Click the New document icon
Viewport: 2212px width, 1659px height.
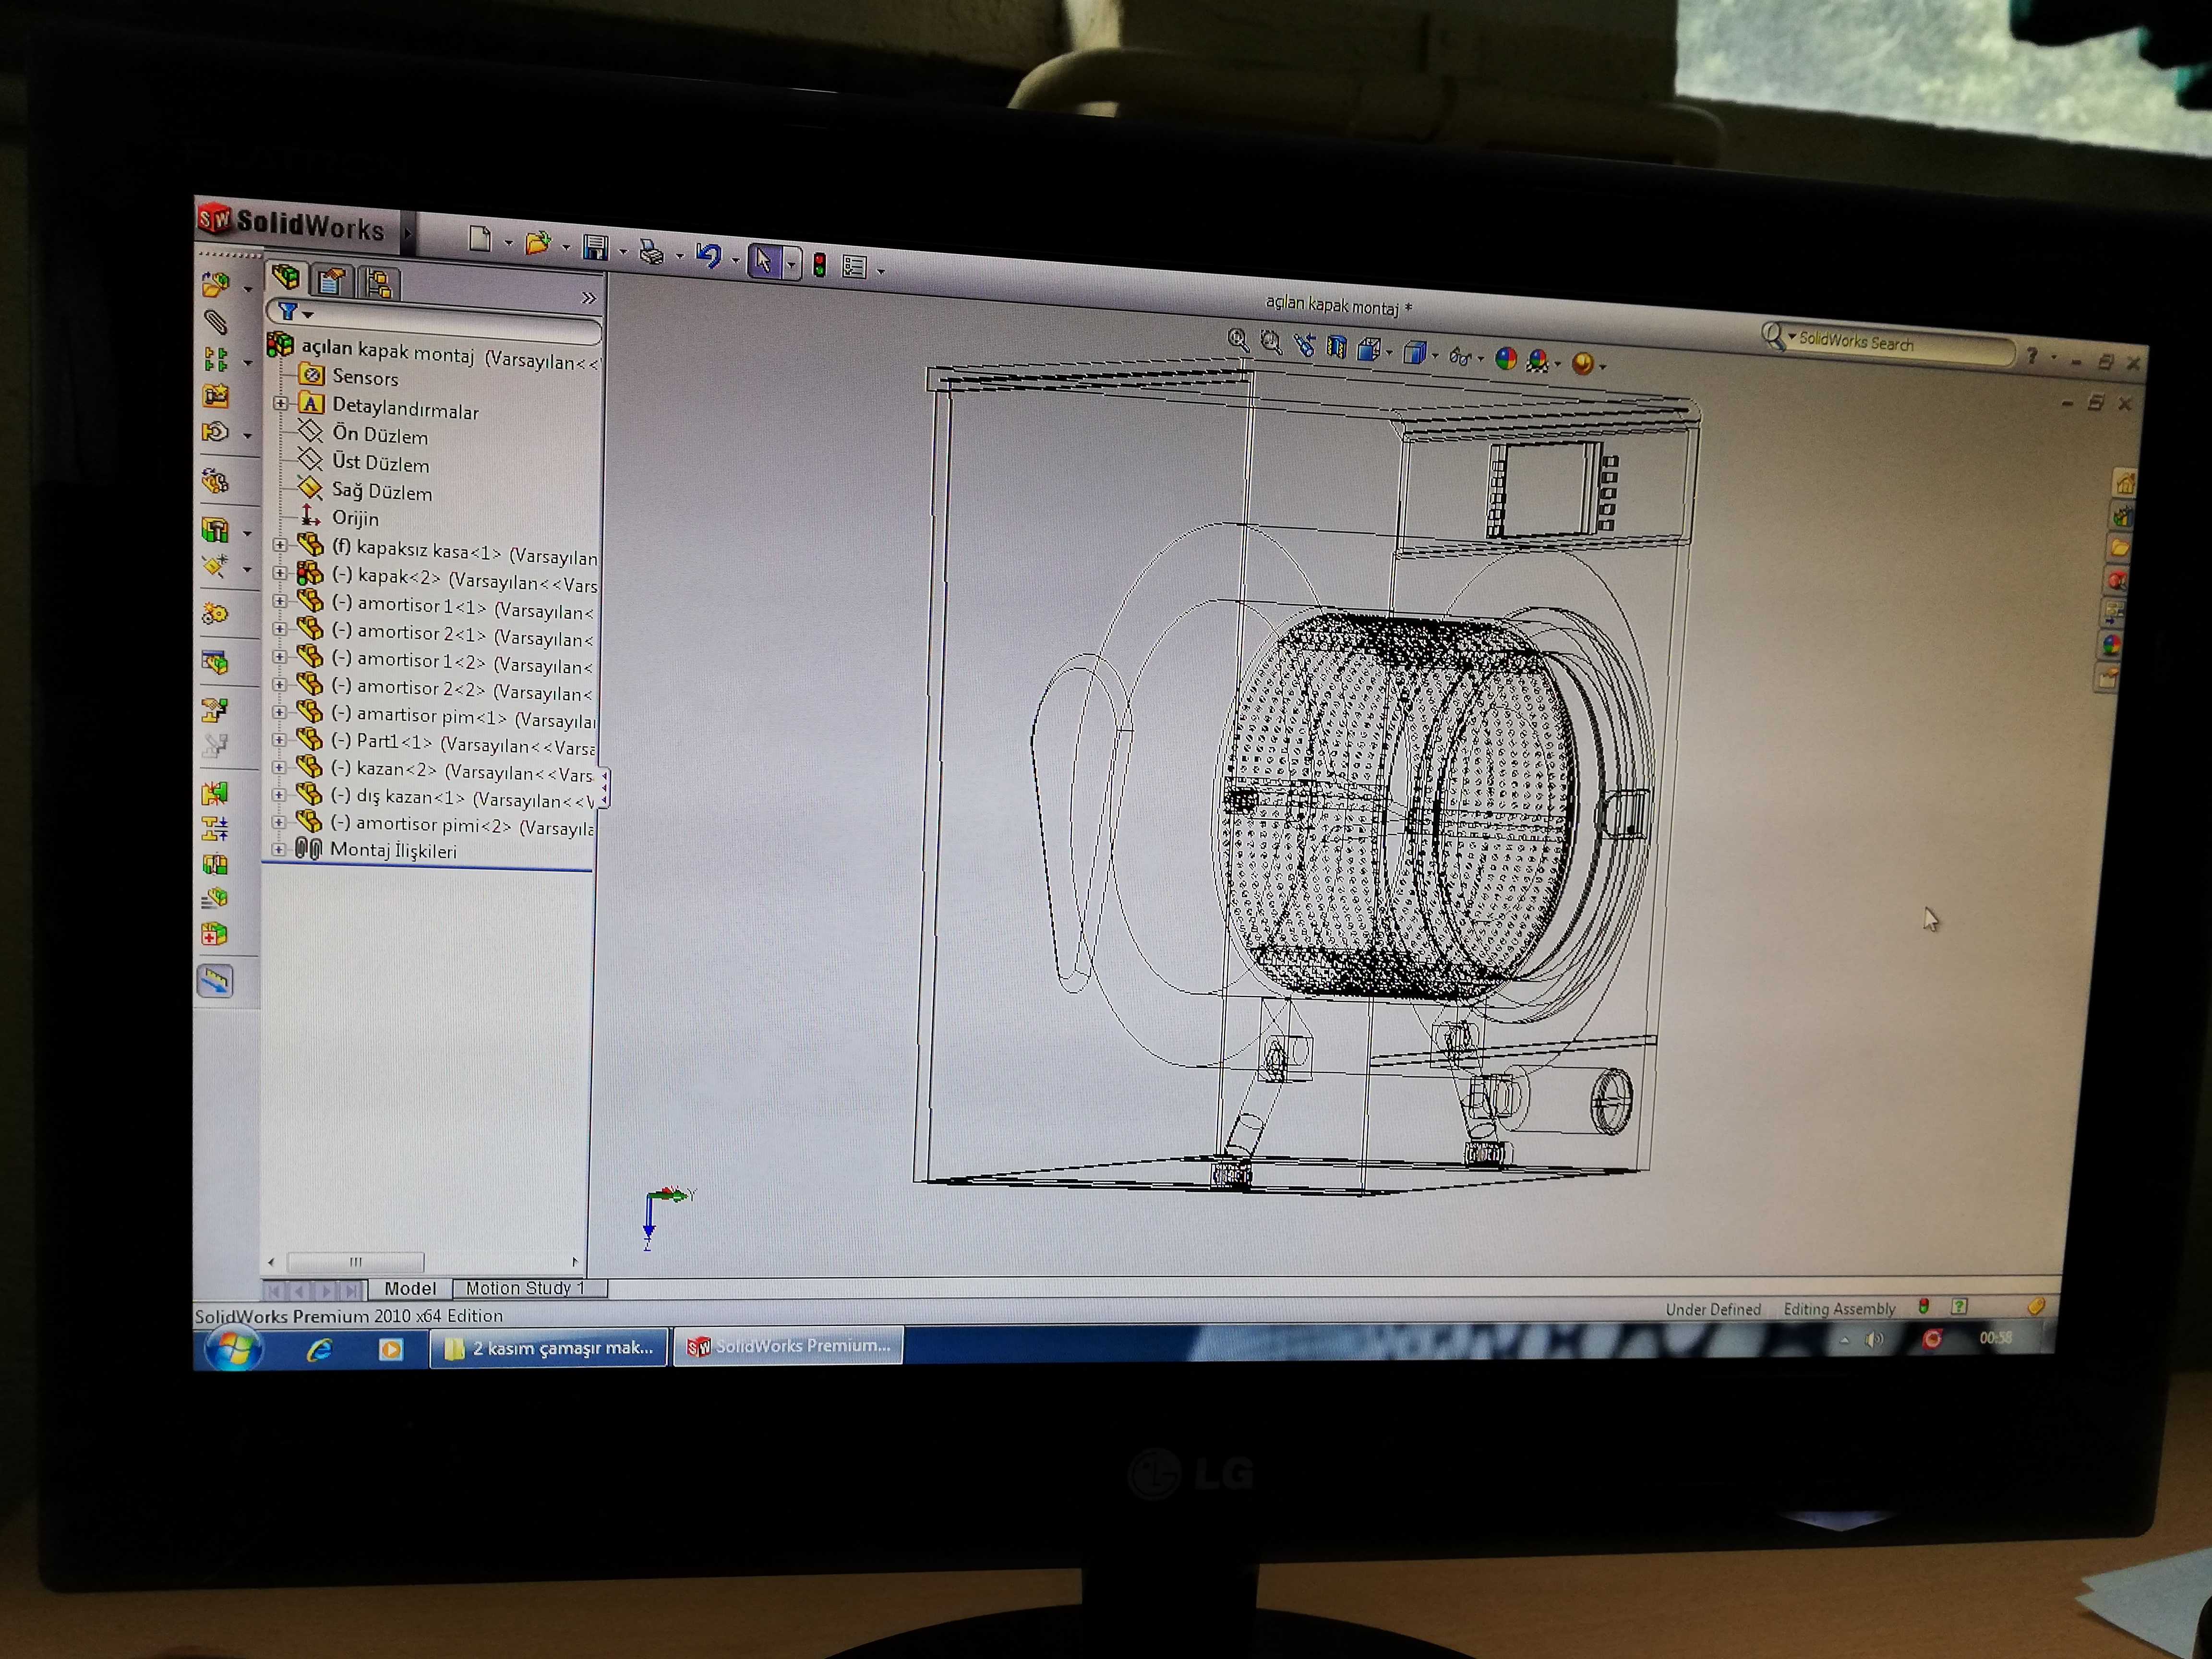480,239
